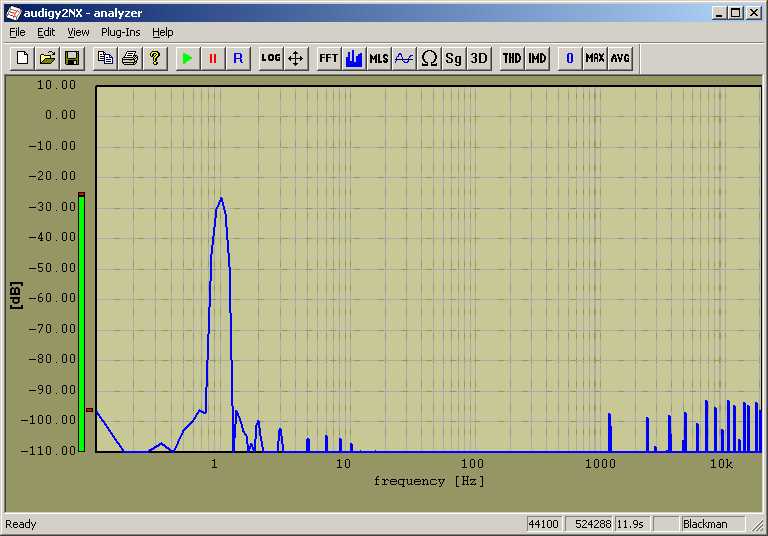
Task: Toggle the LOG frequency scale button
Action: click(271, 58)
